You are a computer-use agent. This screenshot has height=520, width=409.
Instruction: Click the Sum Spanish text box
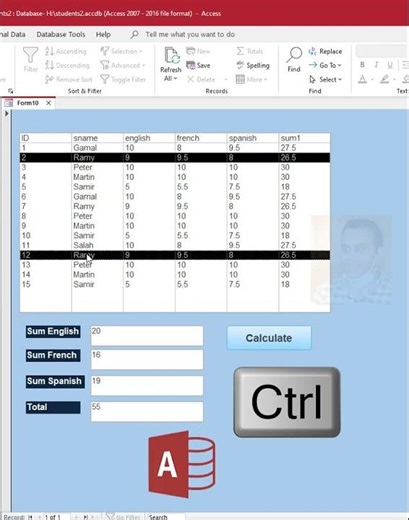147,386
